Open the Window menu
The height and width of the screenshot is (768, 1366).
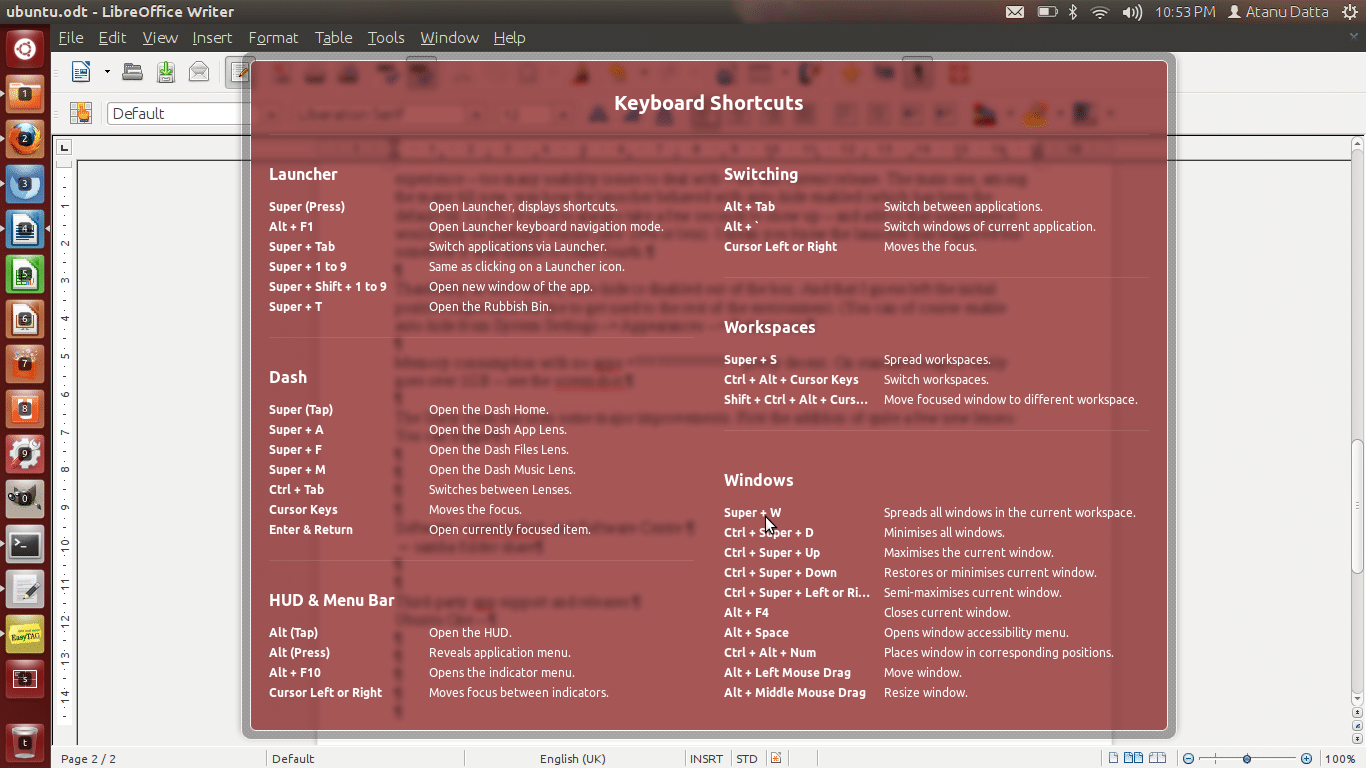[x=449, y=38]
